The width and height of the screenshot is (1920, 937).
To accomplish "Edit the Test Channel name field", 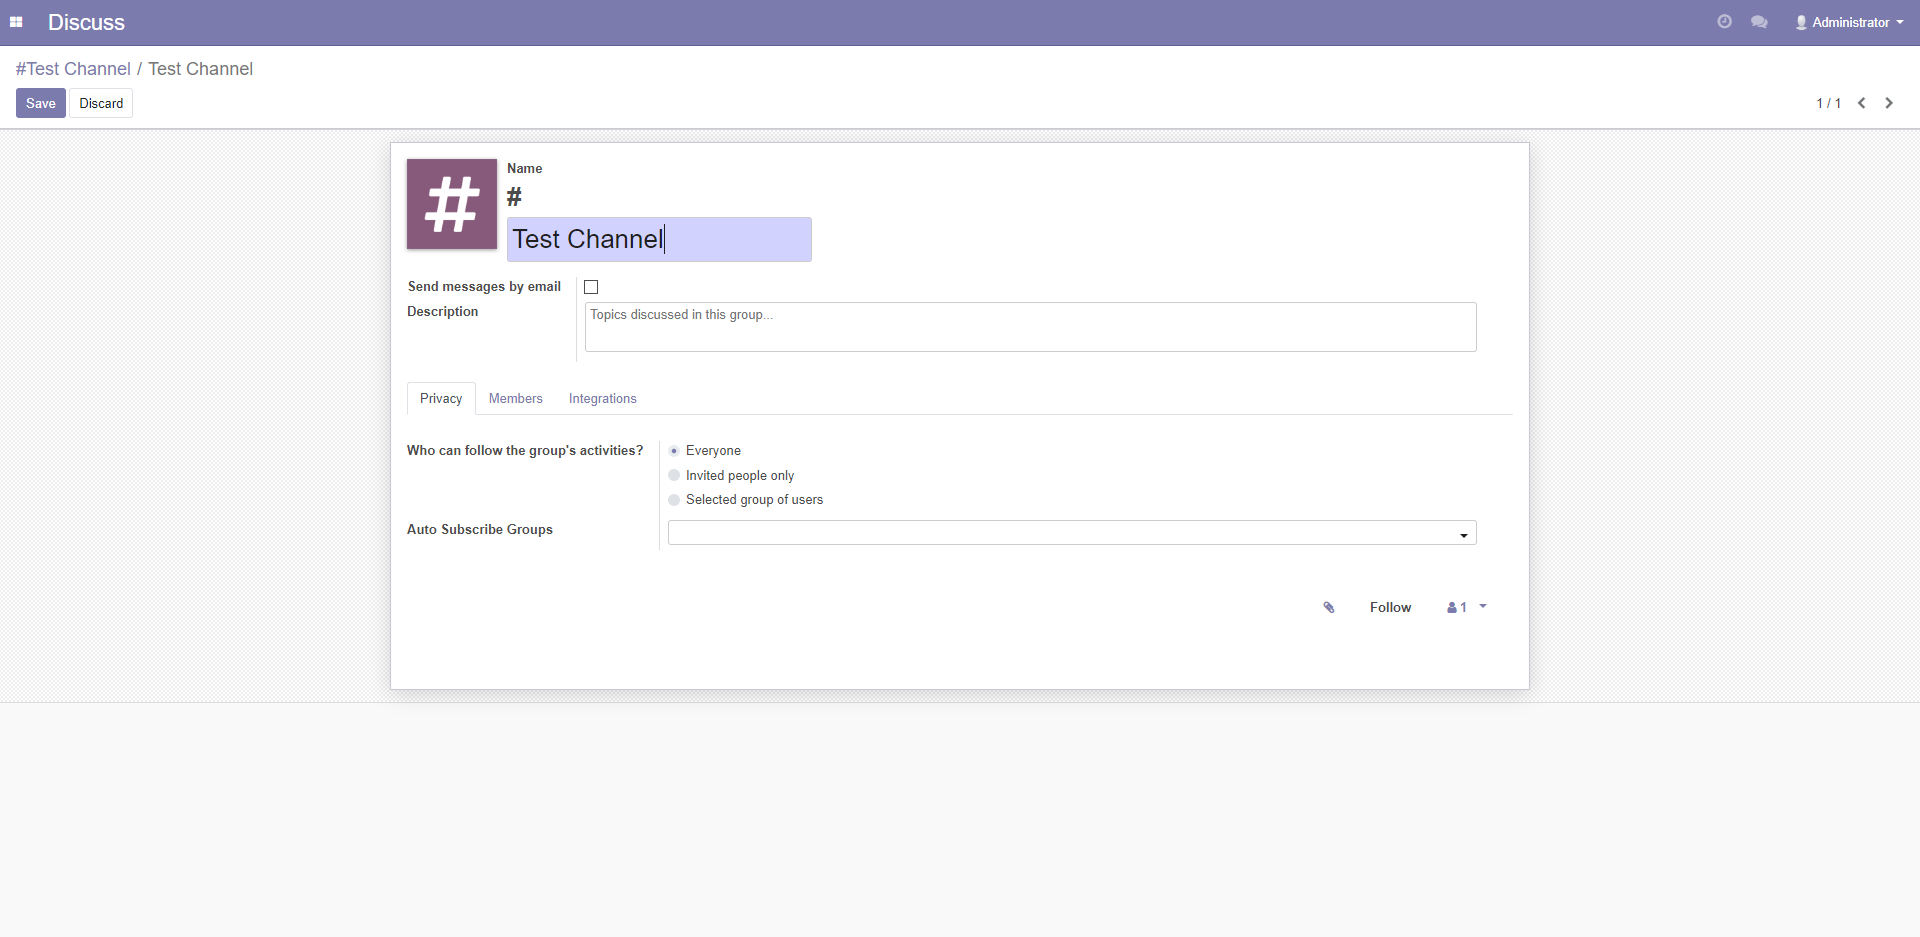I will pos(659,239).
